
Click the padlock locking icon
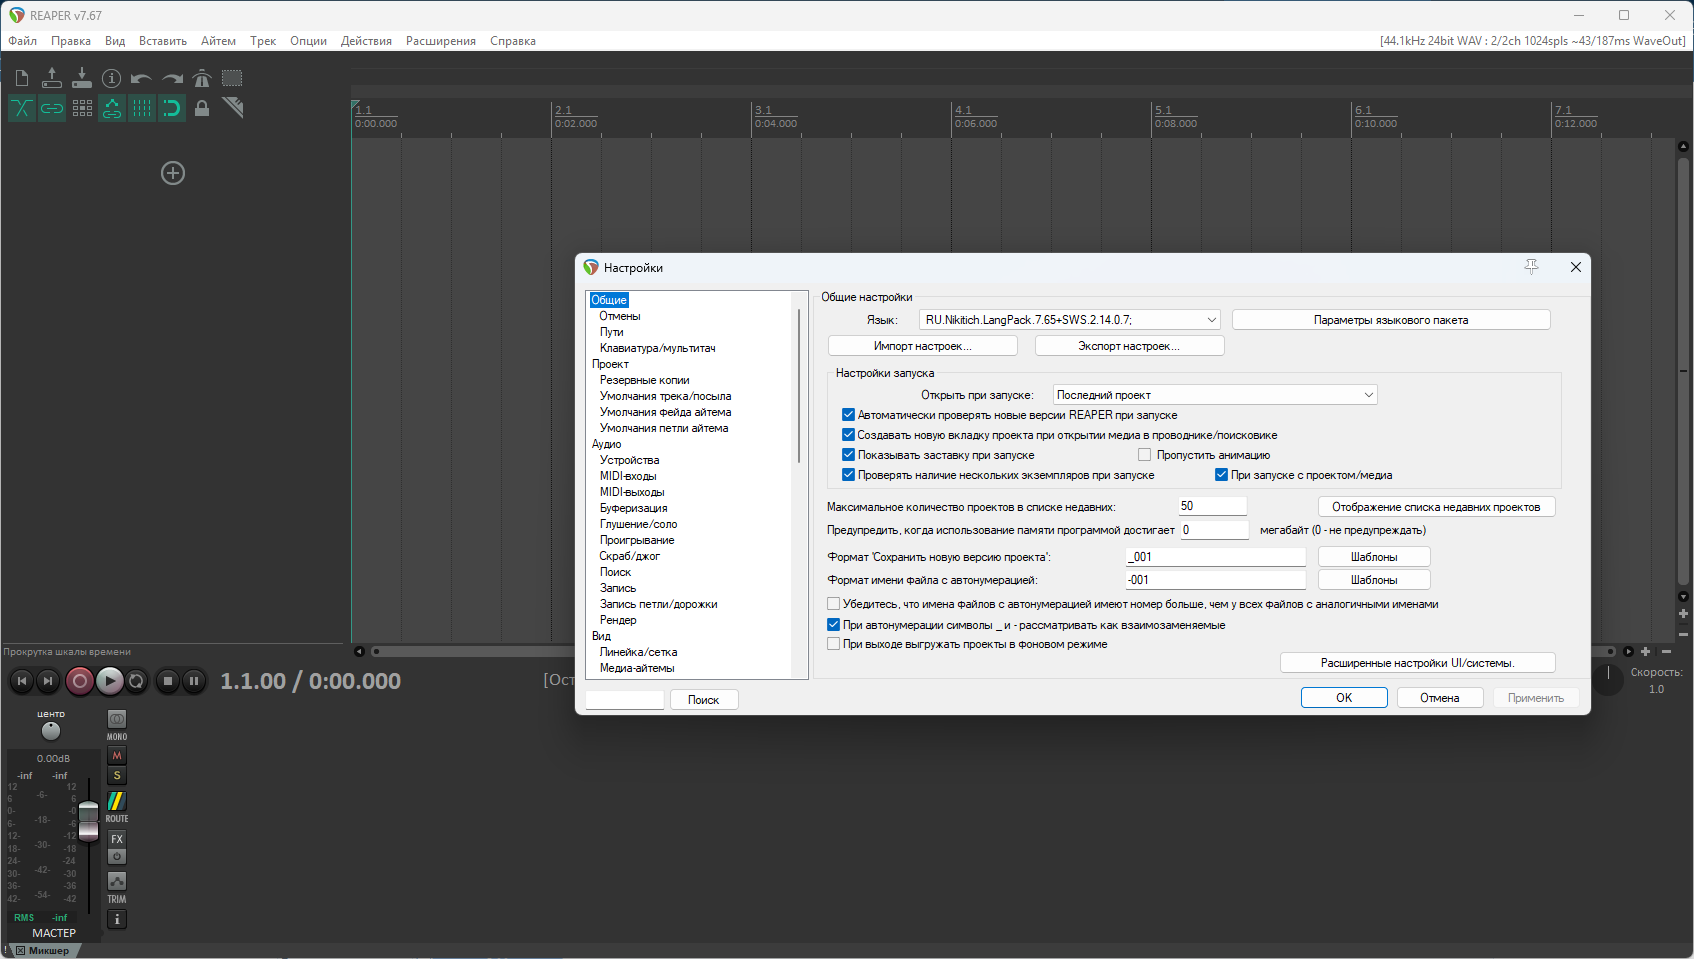click(x=202, y=108)
